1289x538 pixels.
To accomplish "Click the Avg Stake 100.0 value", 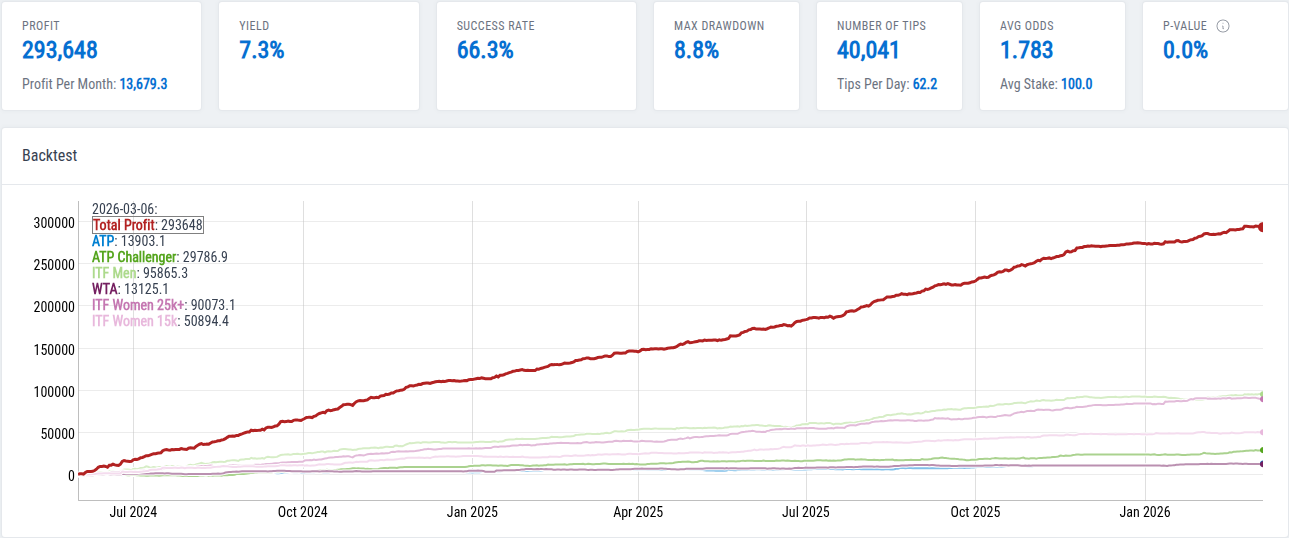I will (x=1076, y=84).
